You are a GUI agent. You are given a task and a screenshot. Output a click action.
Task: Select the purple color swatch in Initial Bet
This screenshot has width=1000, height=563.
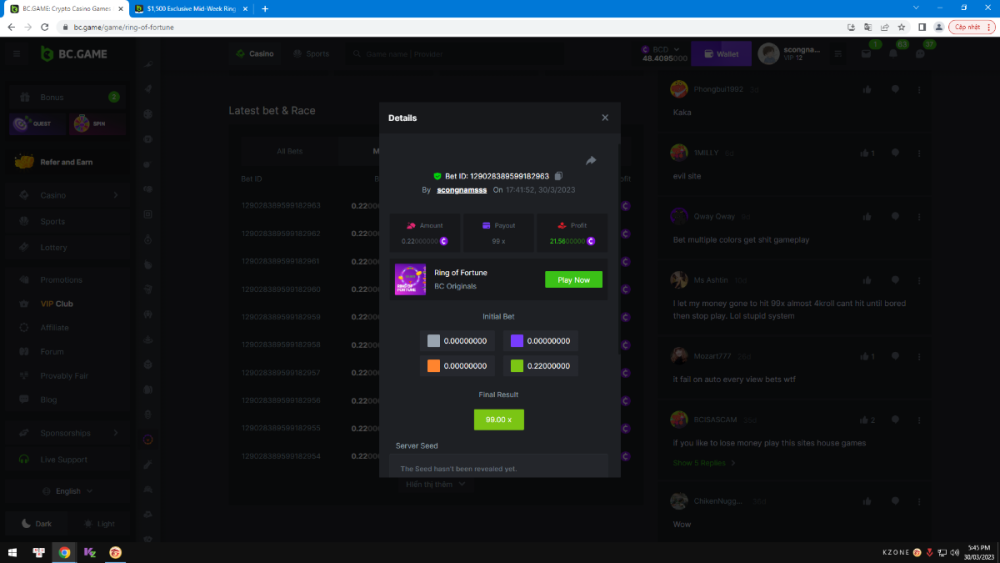[x=517, y=341]
